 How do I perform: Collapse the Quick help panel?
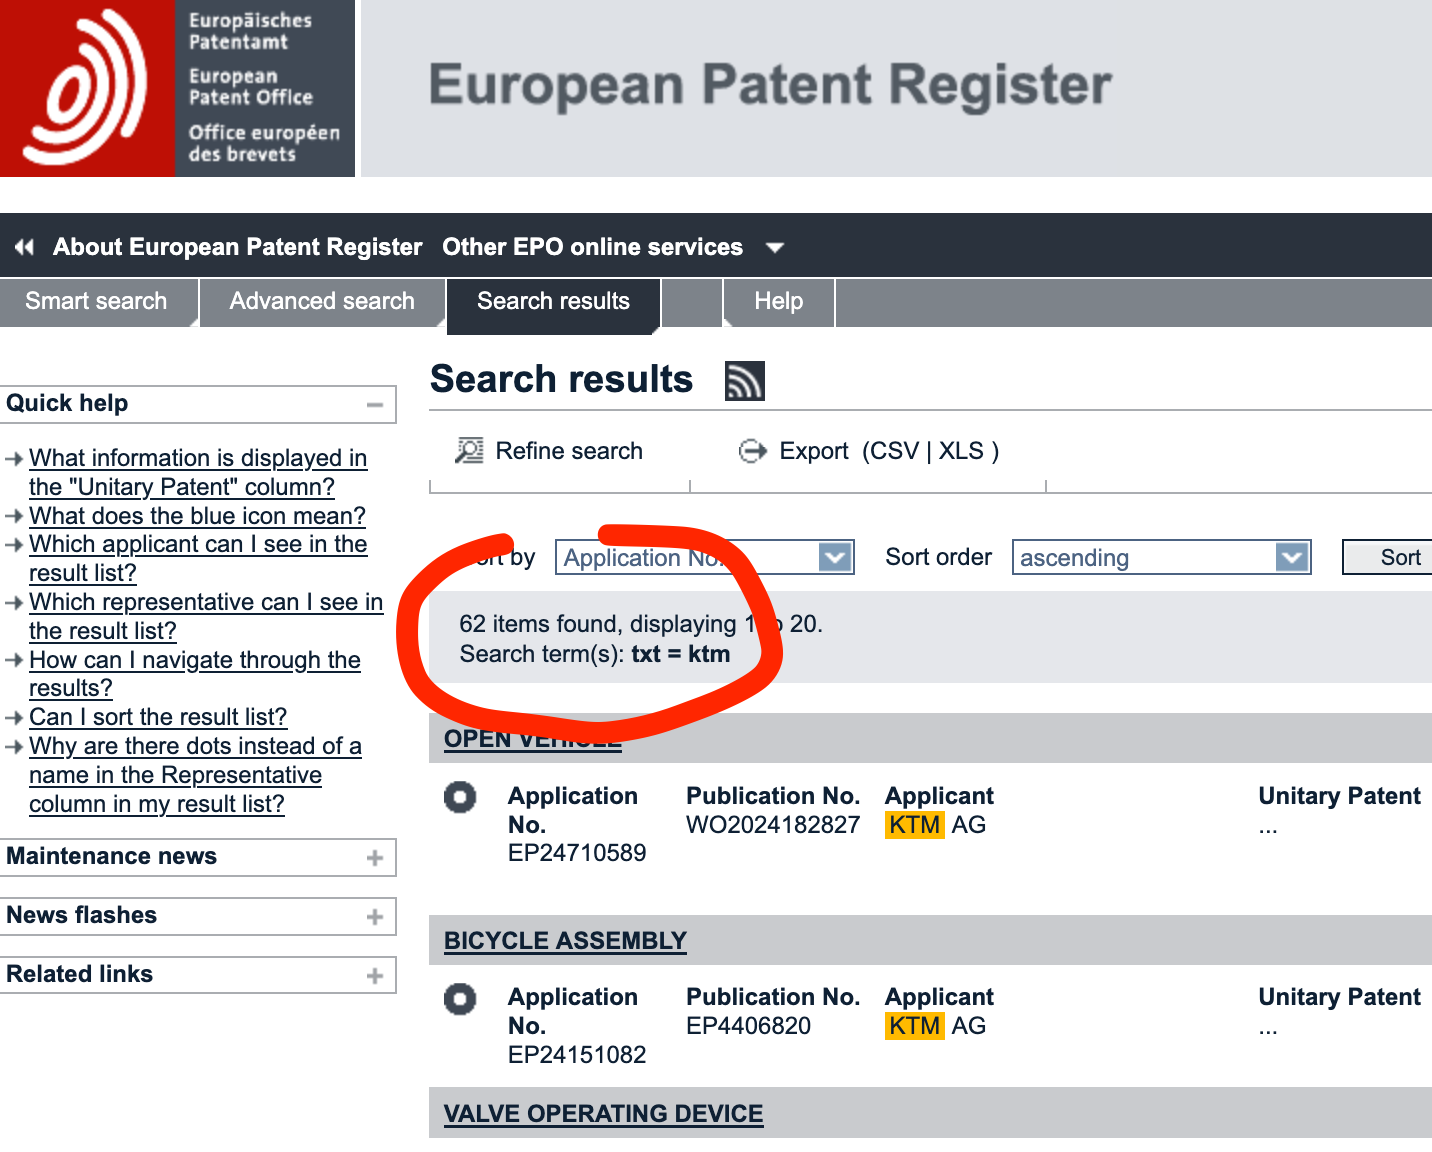(x=375, y=405)
